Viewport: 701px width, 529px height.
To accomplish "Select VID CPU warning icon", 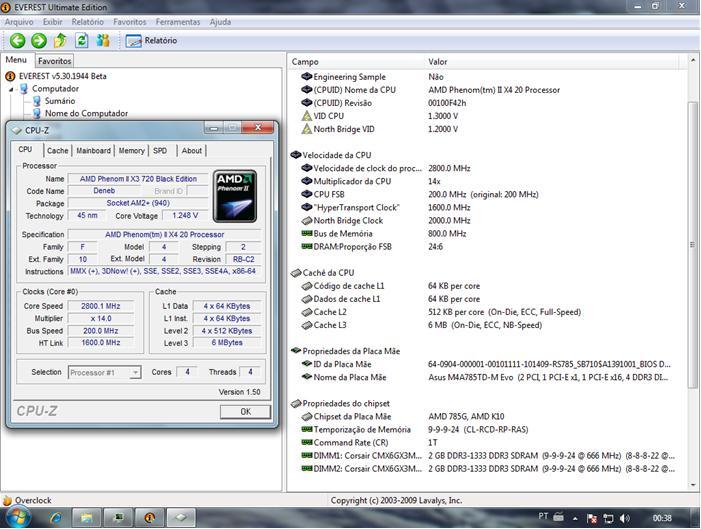I will coord(306,116).
